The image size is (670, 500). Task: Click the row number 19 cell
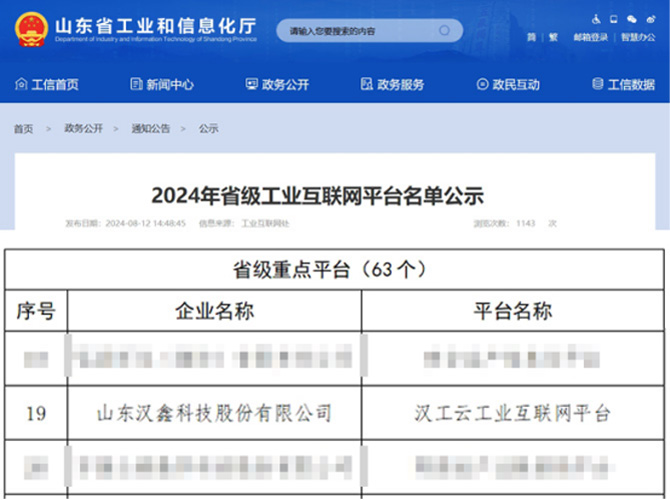pyautogui.click(x=36, y=413)
